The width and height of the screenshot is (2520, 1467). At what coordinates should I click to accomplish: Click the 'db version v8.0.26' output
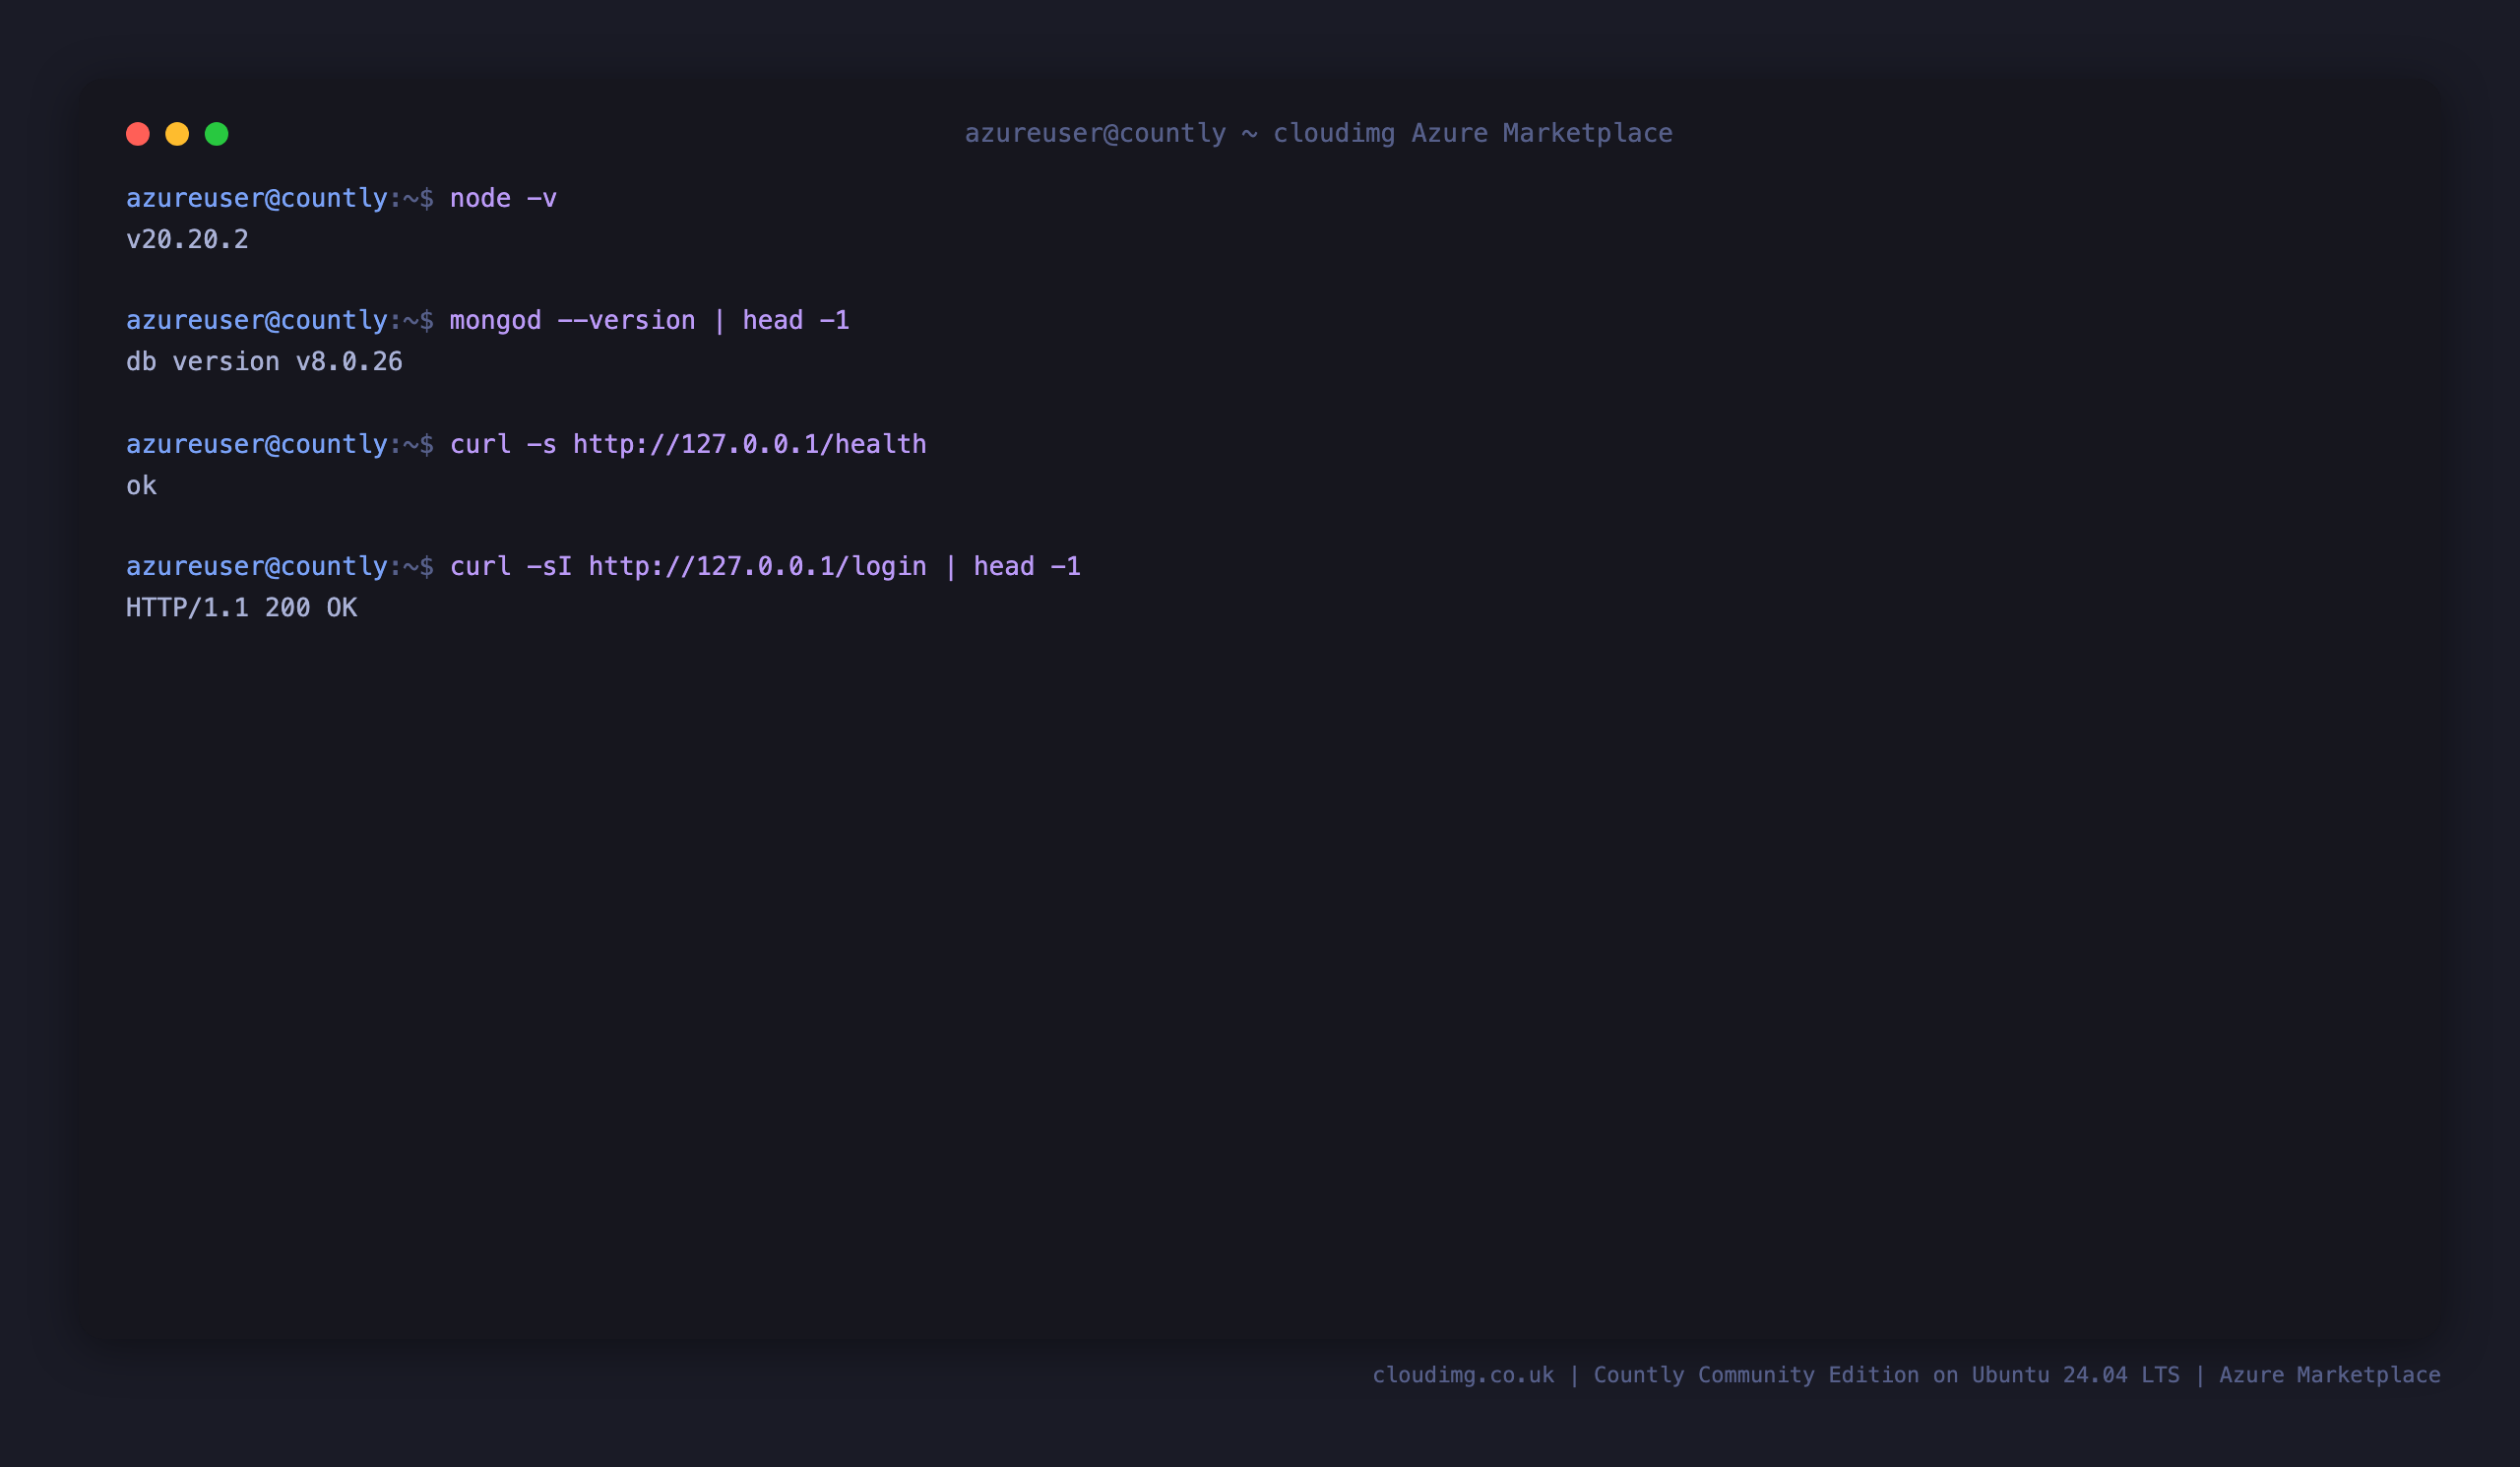[x=264, y=361]
